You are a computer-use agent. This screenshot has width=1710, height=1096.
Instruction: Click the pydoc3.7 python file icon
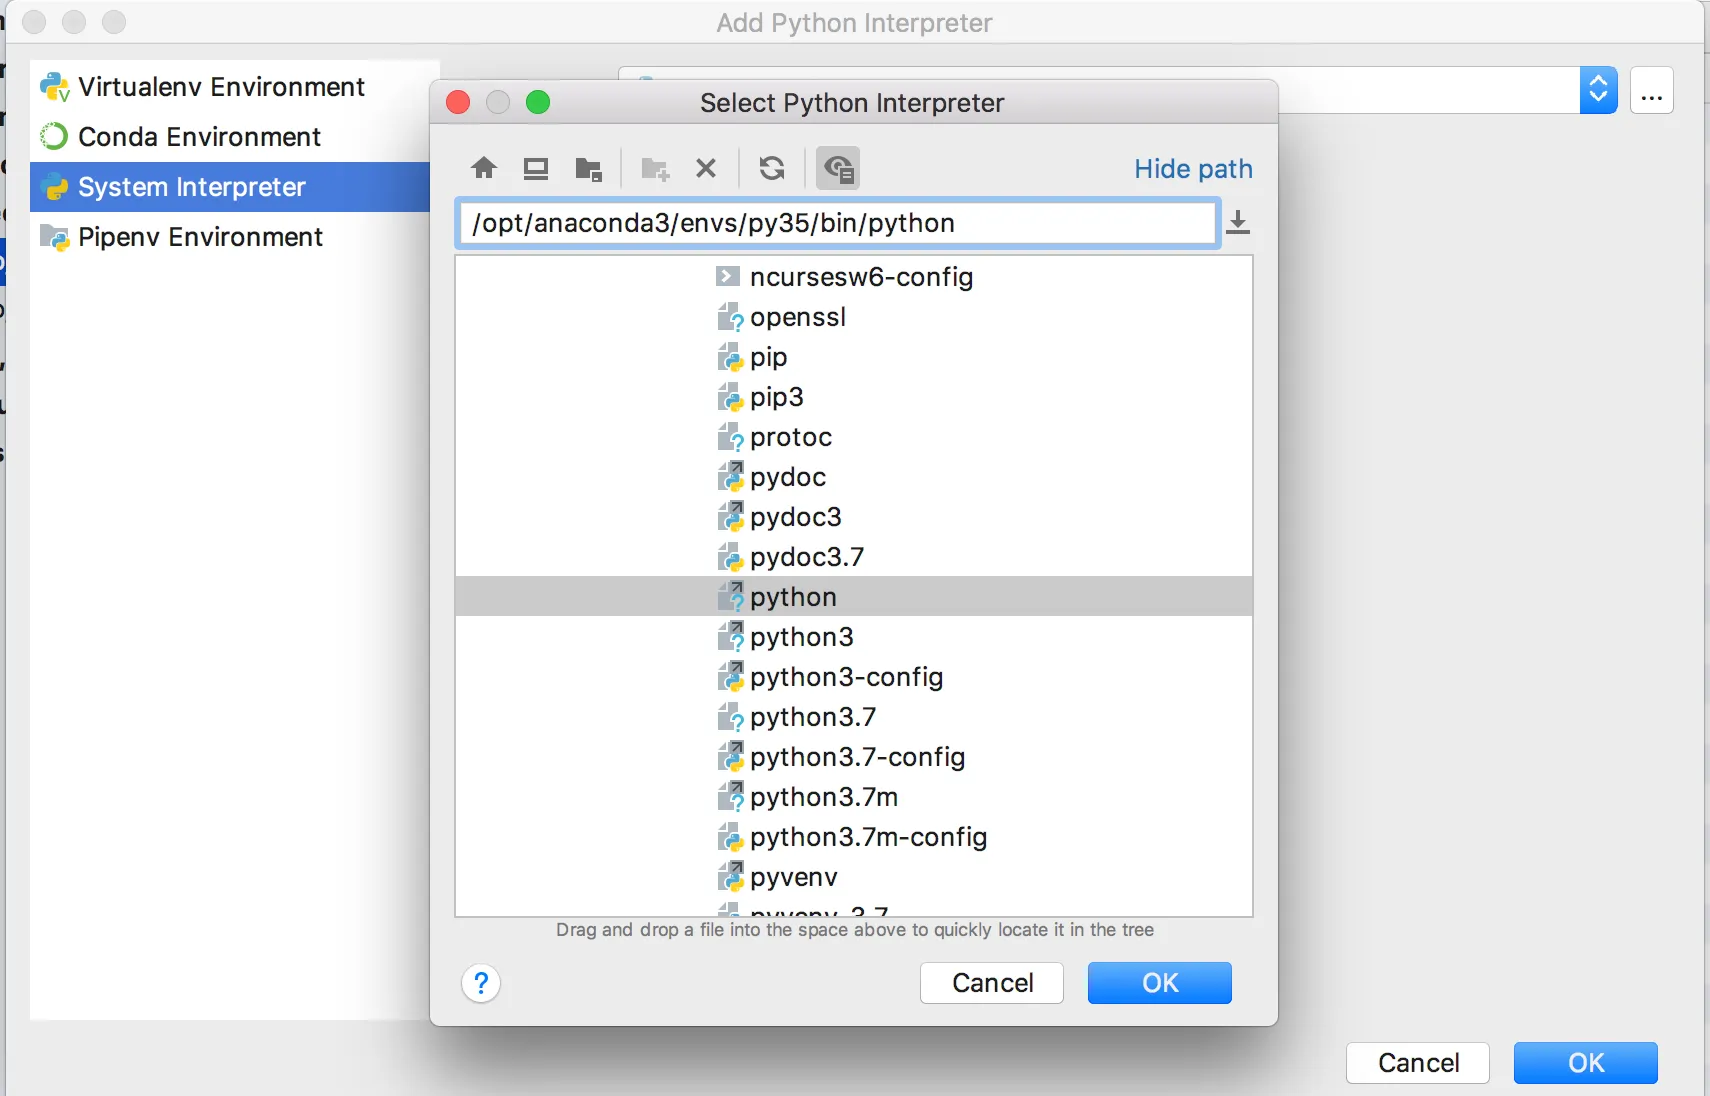tap(730, 557)
